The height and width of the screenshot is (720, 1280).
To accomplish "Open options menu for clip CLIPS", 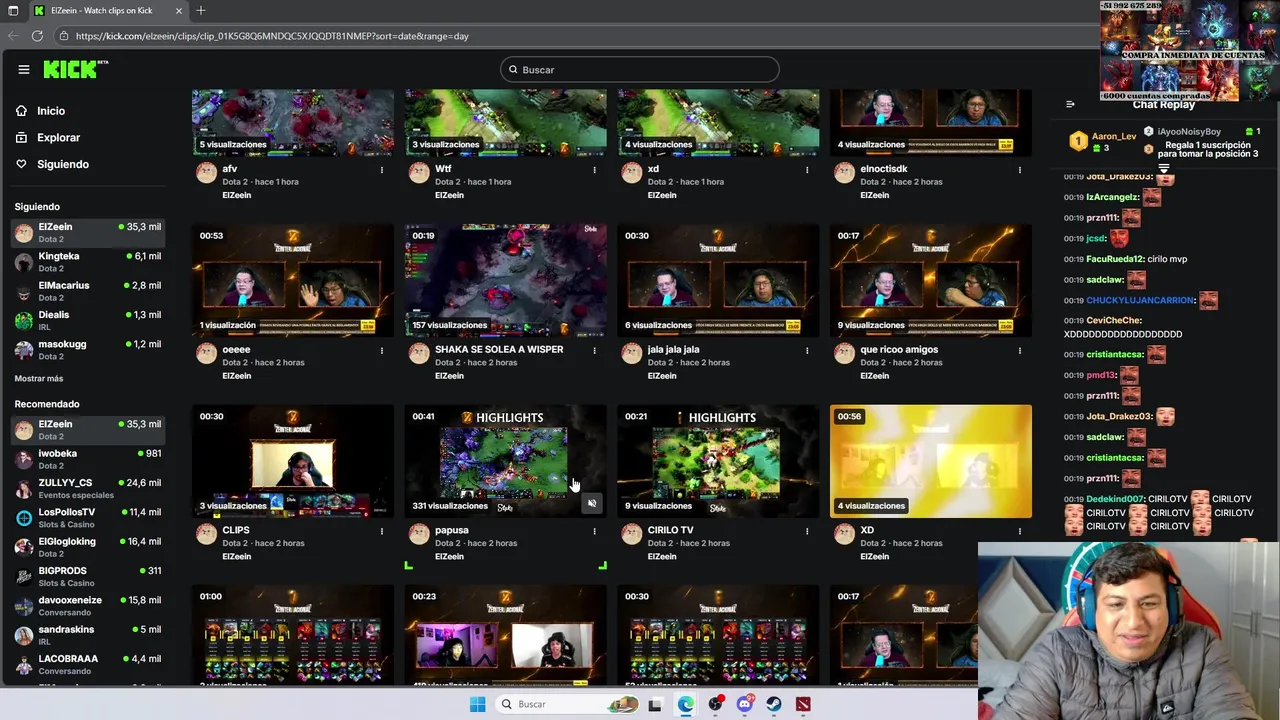I will coord(382,532).
